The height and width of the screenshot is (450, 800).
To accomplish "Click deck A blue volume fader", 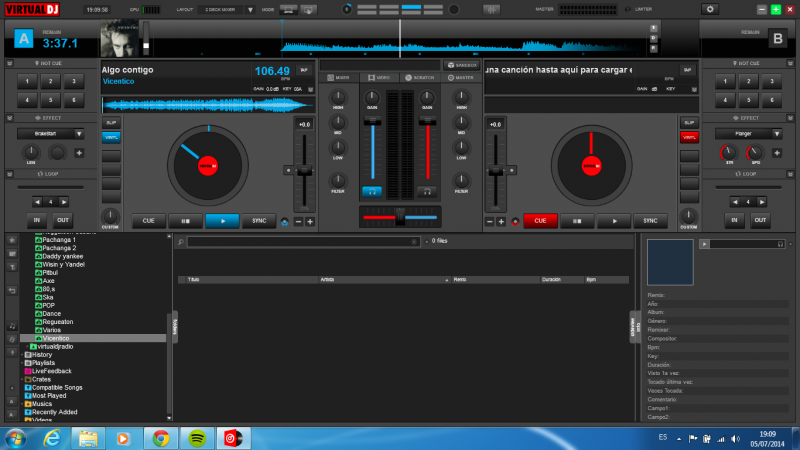I will tap(372, 121).
